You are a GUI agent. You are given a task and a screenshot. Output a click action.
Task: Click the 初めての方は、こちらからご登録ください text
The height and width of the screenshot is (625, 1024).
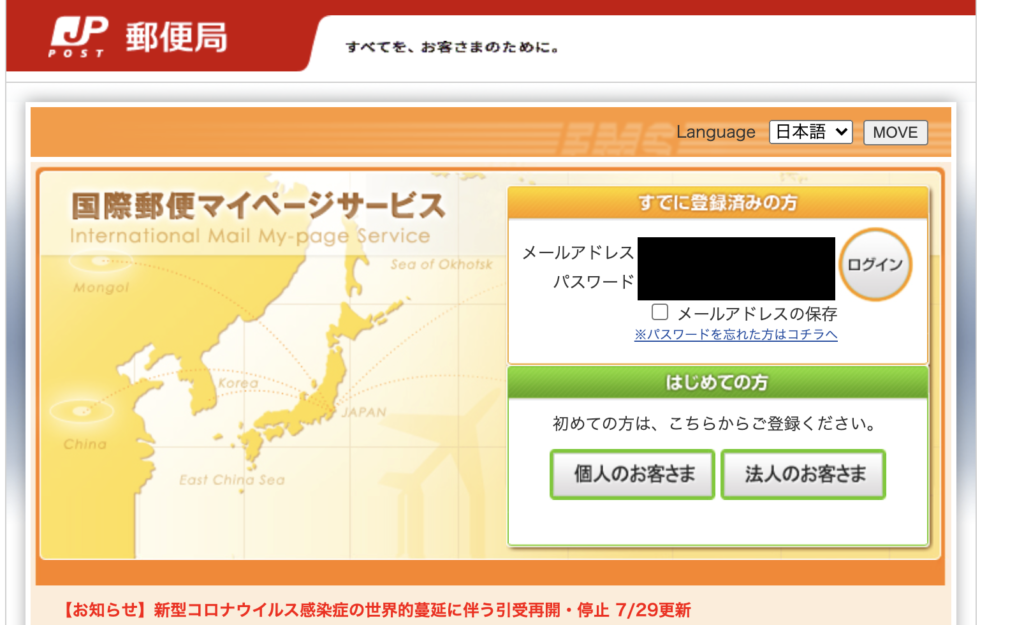click(715, 424)
